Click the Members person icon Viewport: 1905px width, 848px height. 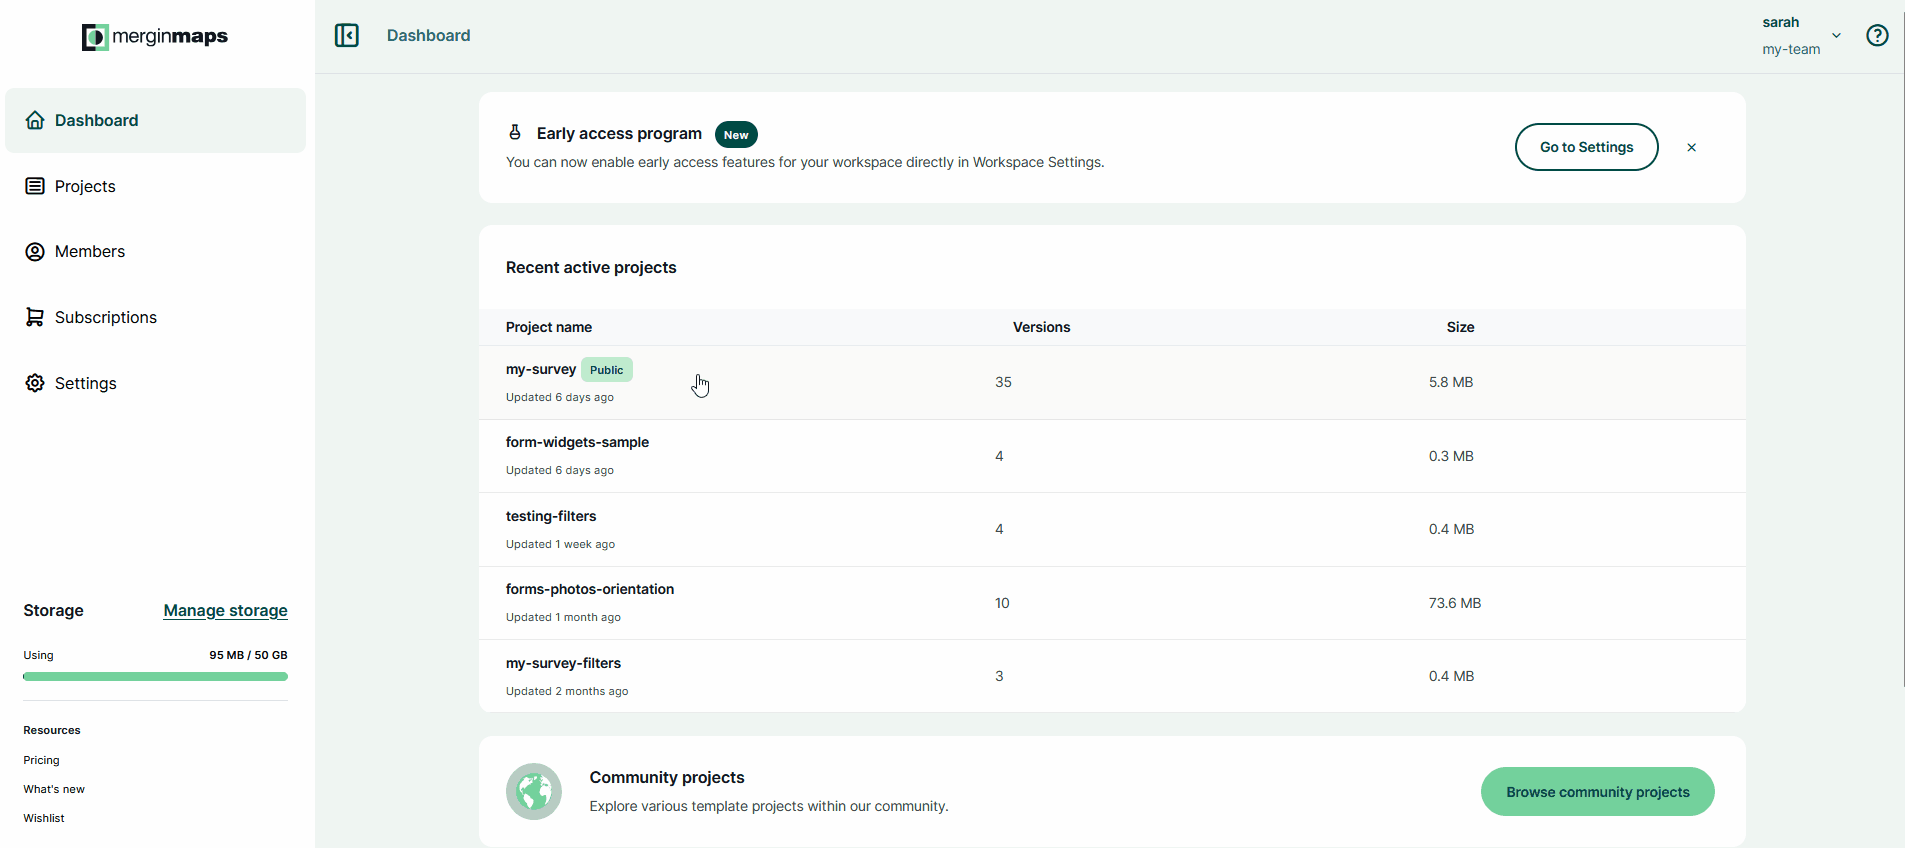click(x=35, y=252)
